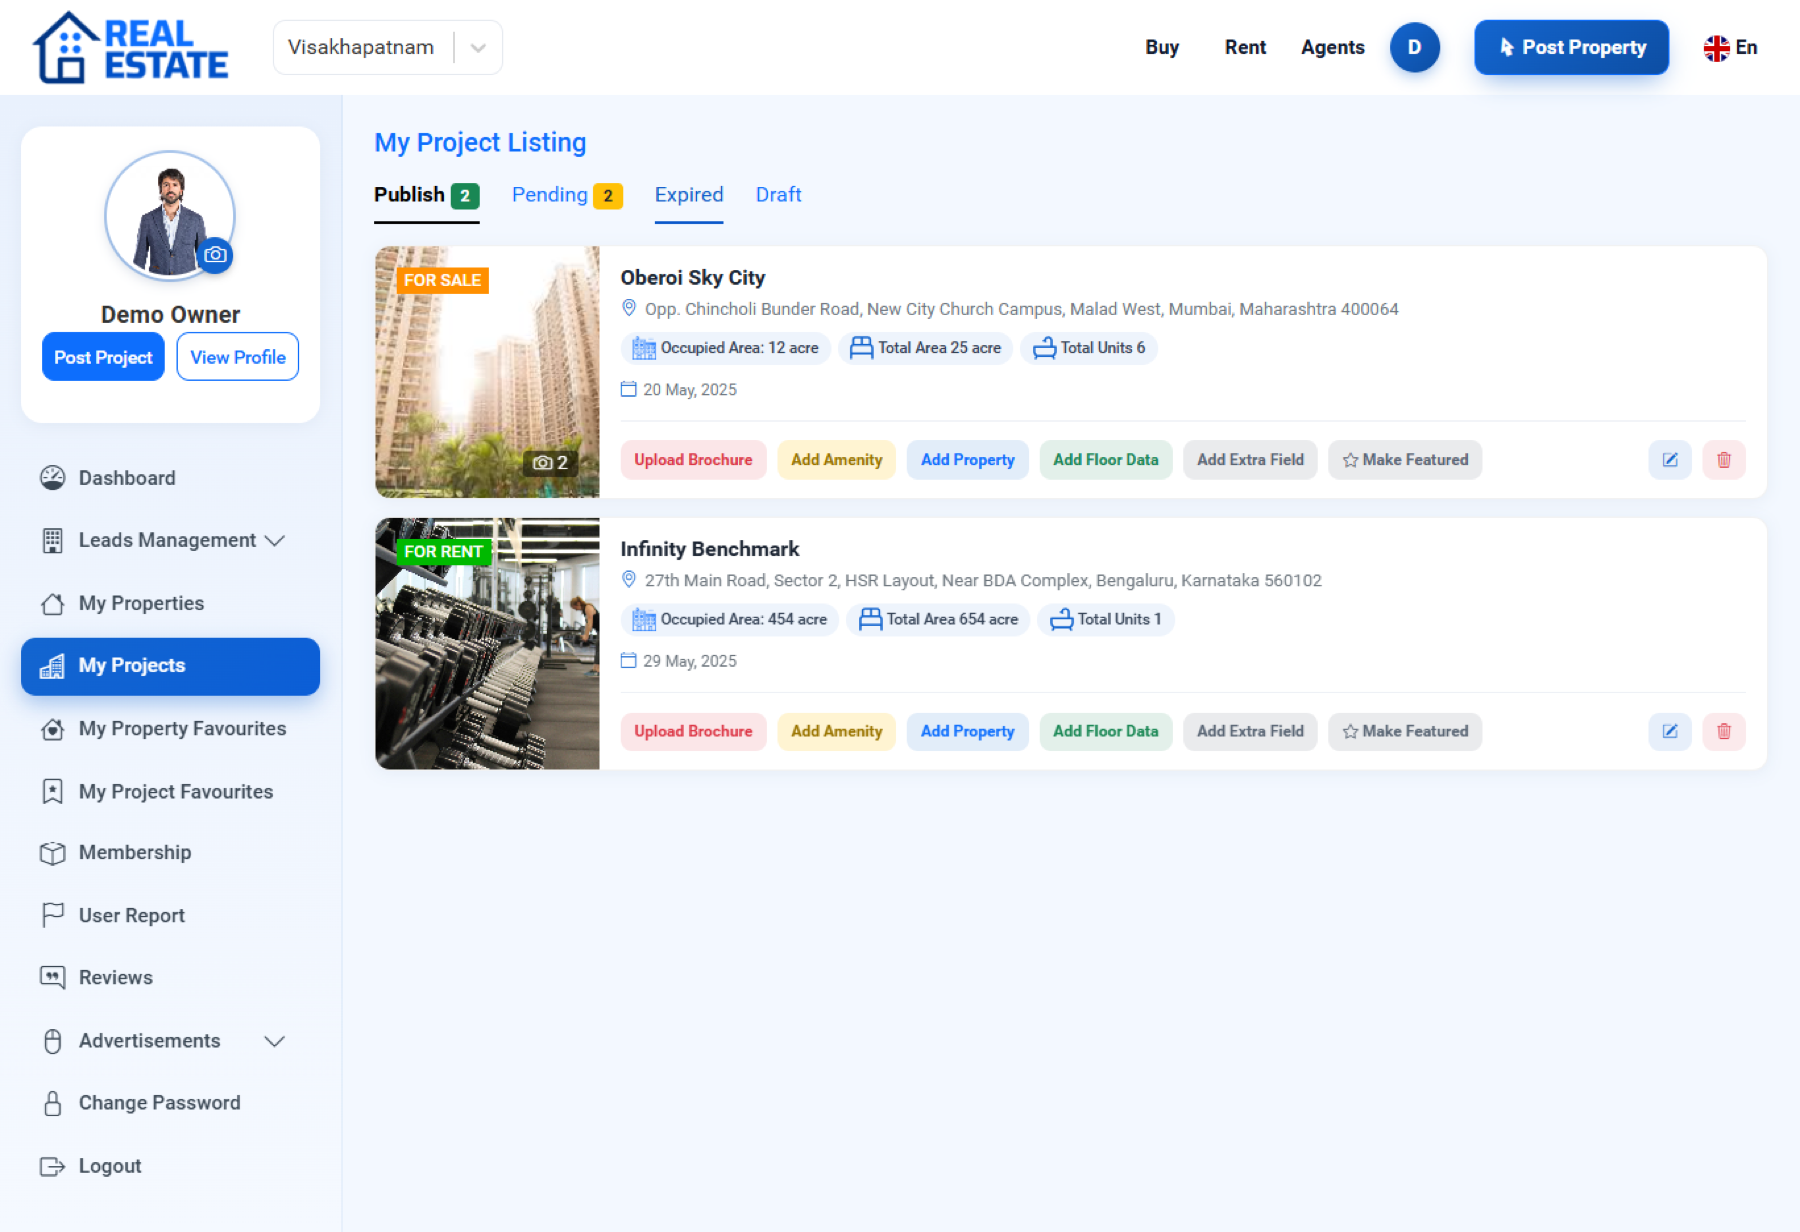Switch to the Draft tab
Screen dimensions: 1800x1232
778,195
